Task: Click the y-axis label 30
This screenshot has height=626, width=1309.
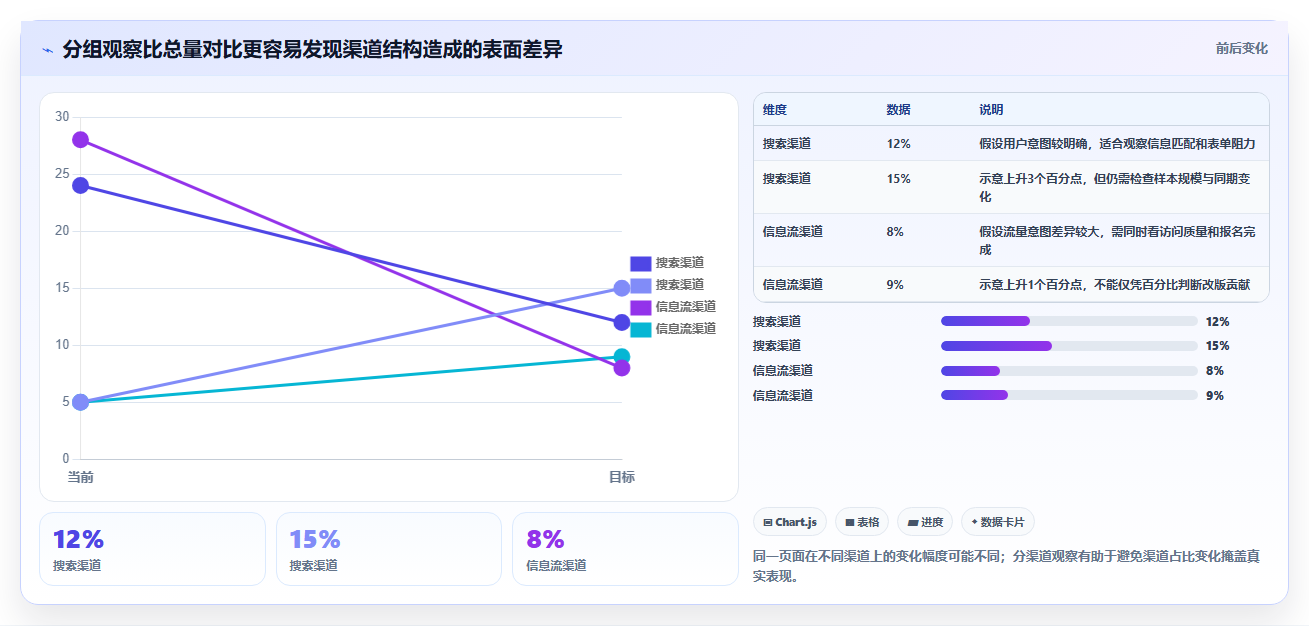Action: click(62, 117)
